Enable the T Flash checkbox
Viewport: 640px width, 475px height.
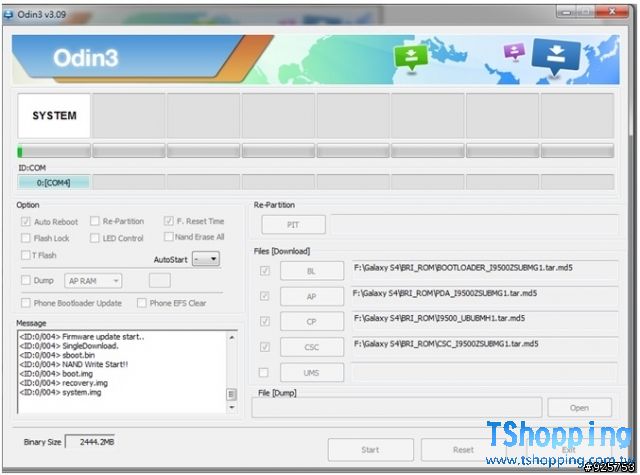26,255
